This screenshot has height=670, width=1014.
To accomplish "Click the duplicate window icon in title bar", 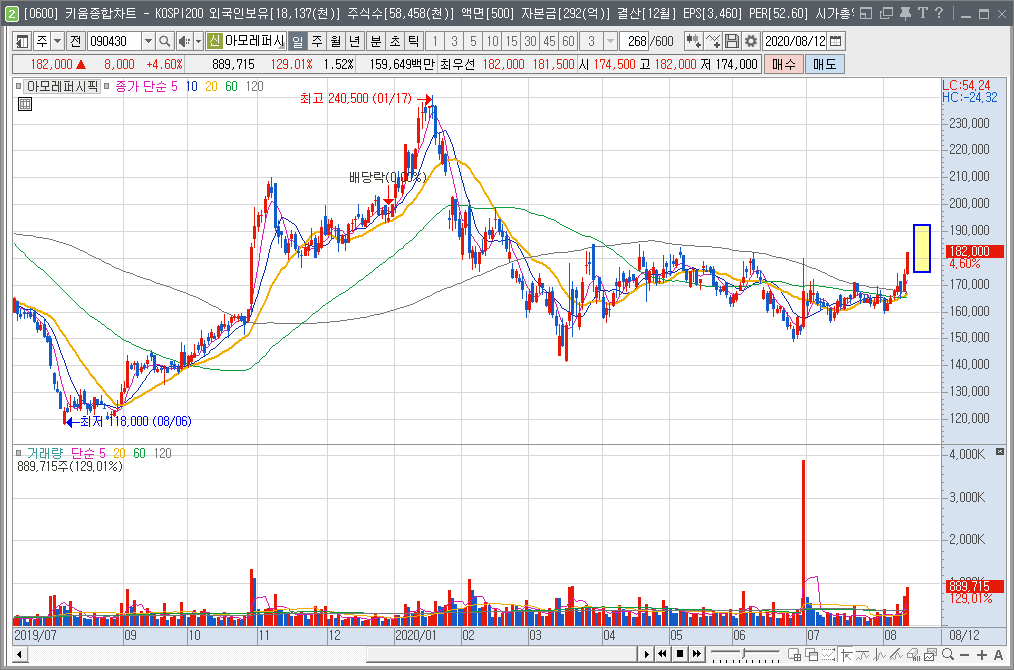I will click(887, 13).
